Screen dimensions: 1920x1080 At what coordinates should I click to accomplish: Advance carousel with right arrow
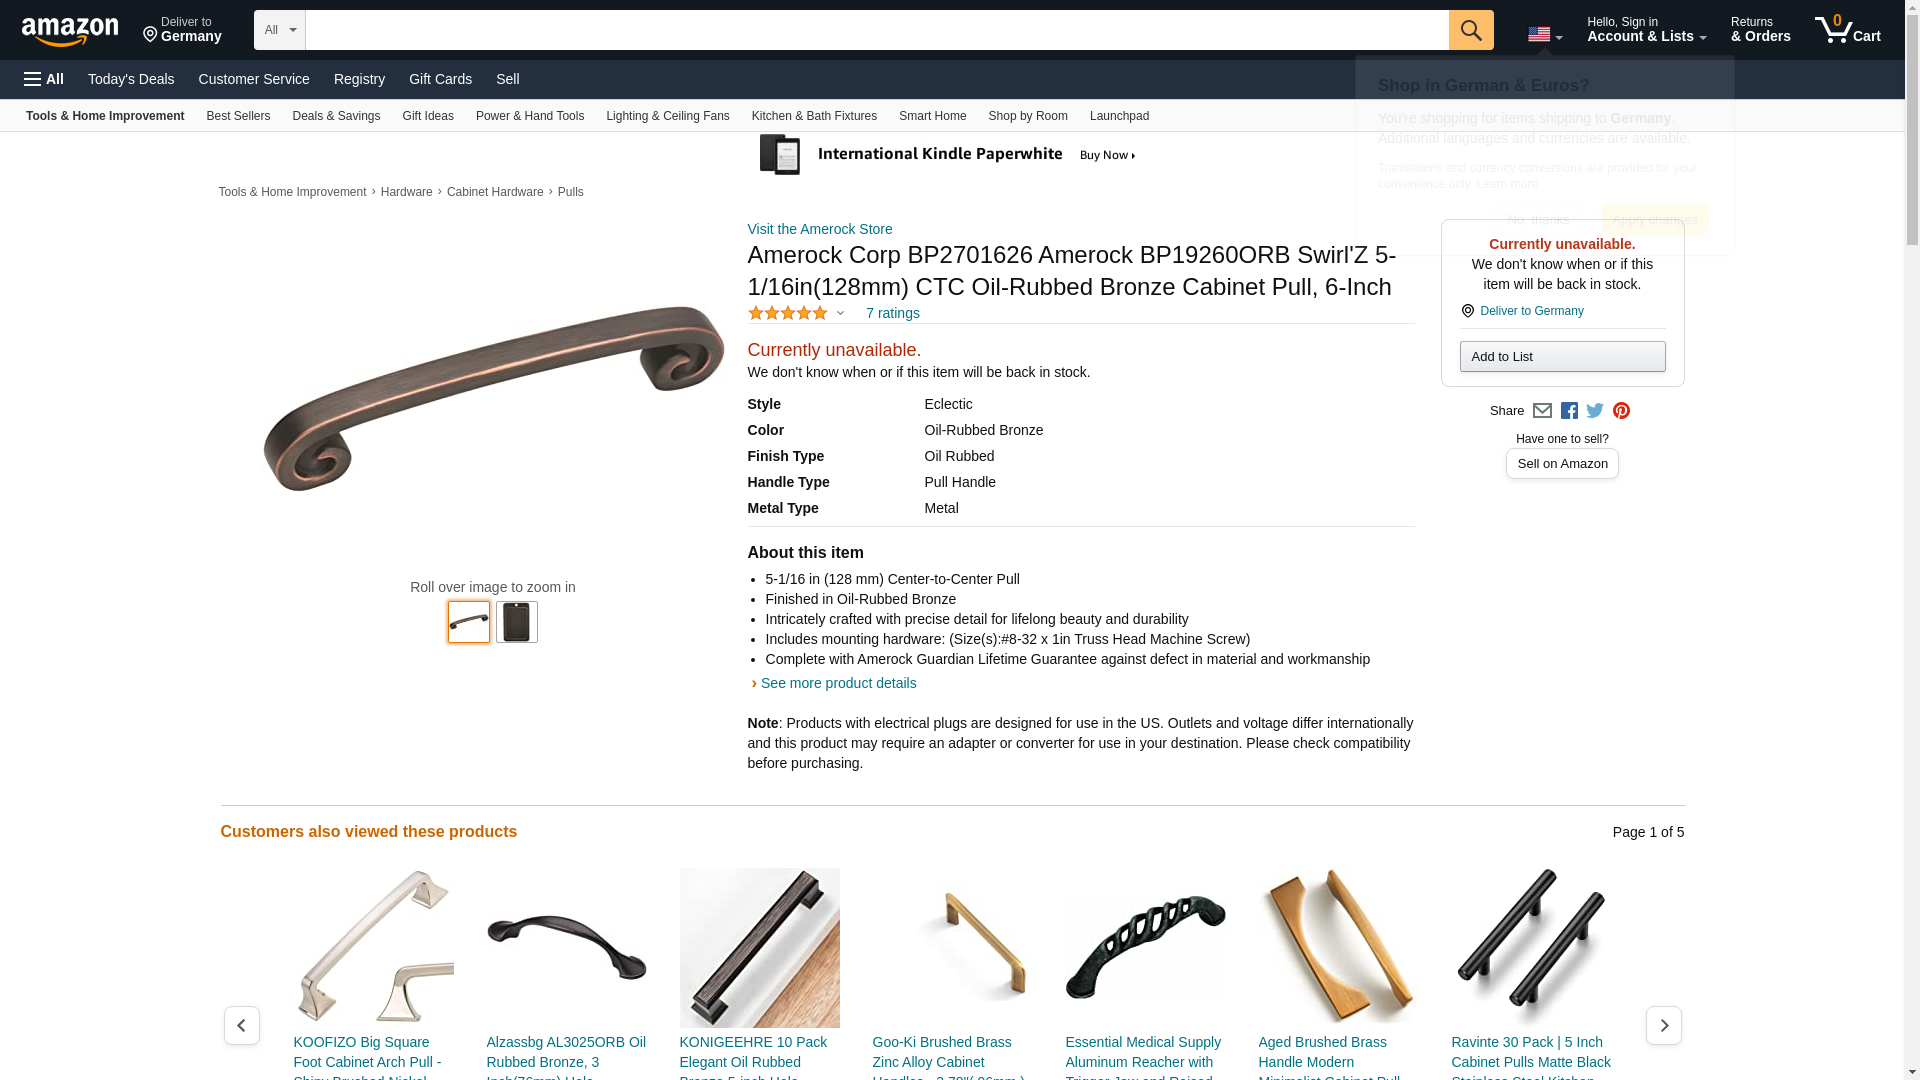pos(1663,1025)
